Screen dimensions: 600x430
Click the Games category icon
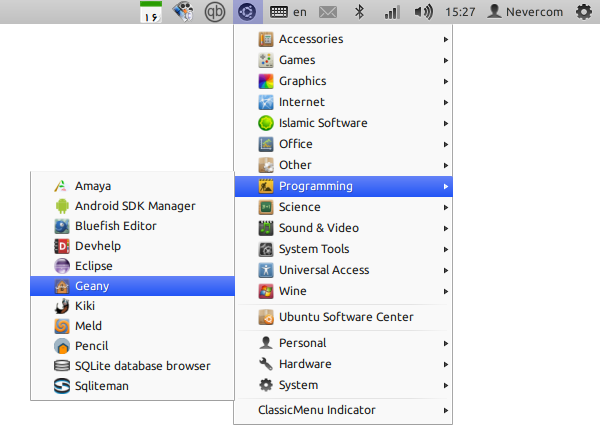(266, 60)
